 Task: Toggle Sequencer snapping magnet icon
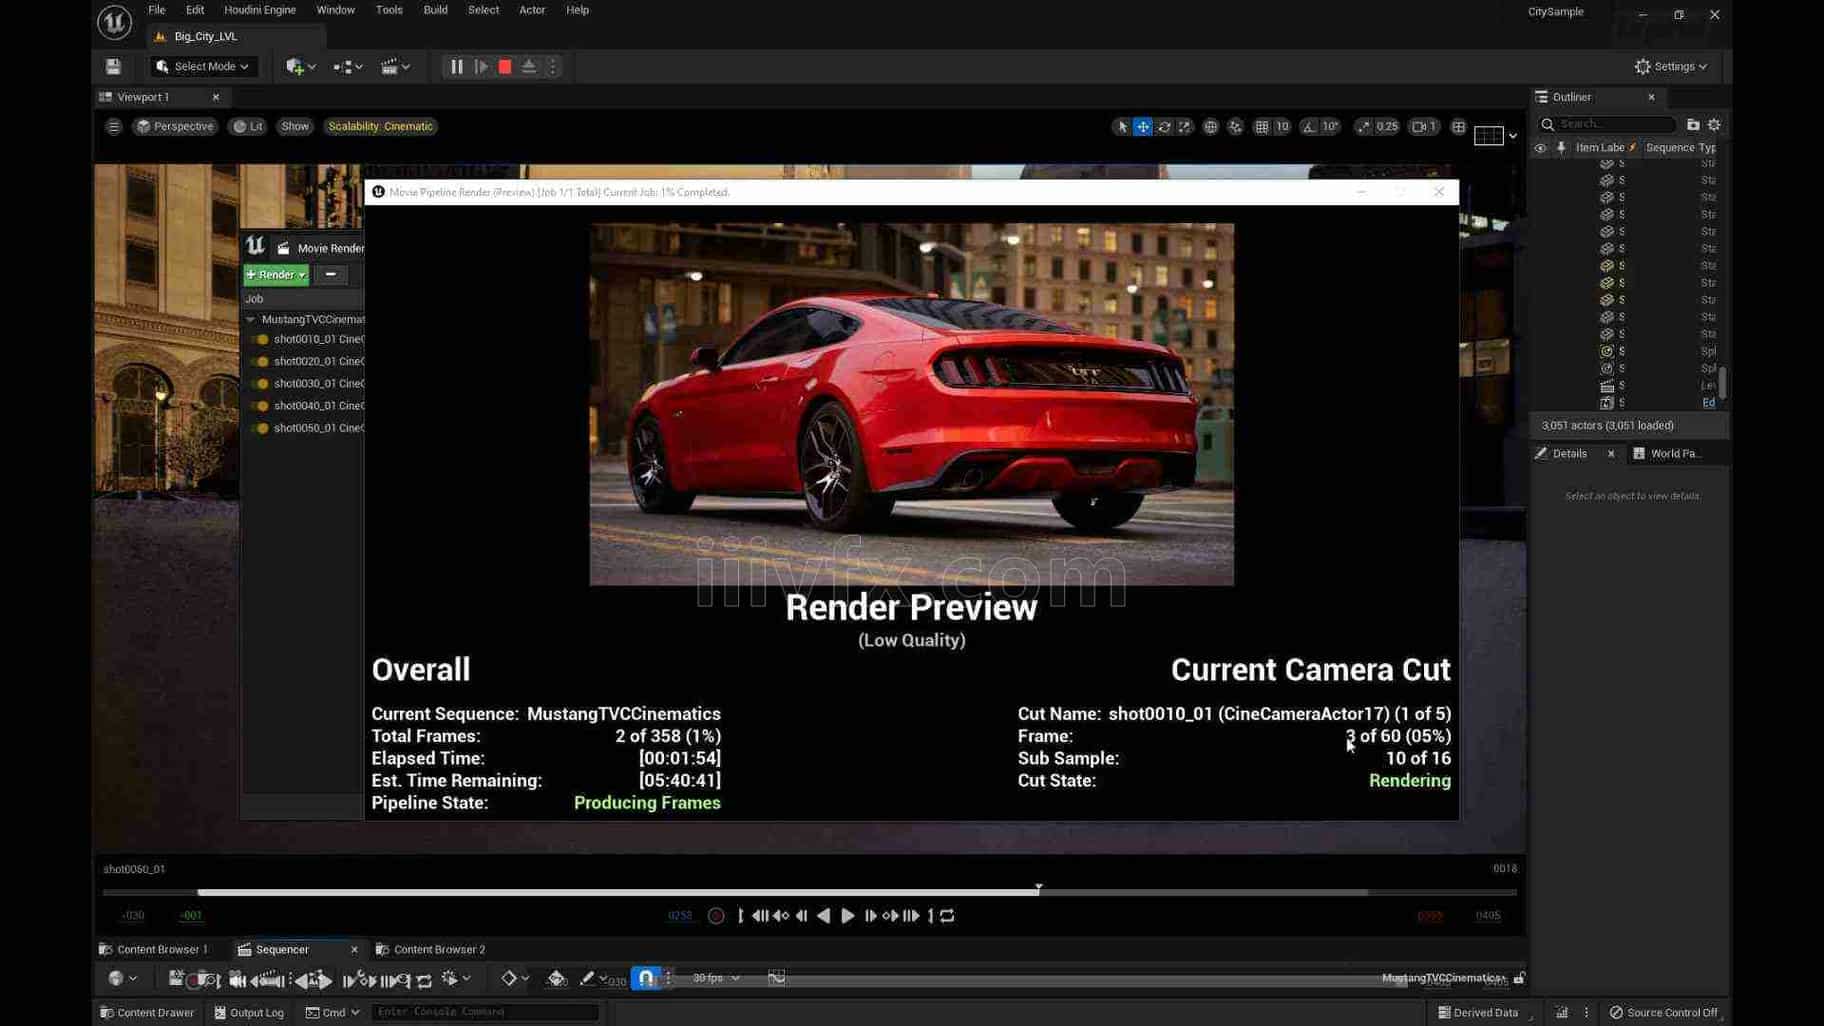[x=647, y=979]
